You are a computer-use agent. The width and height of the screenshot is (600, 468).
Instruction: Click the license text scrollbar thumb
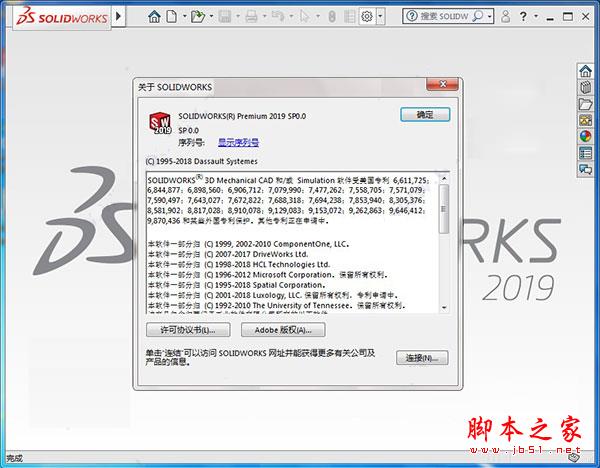(x=444, y=209)
